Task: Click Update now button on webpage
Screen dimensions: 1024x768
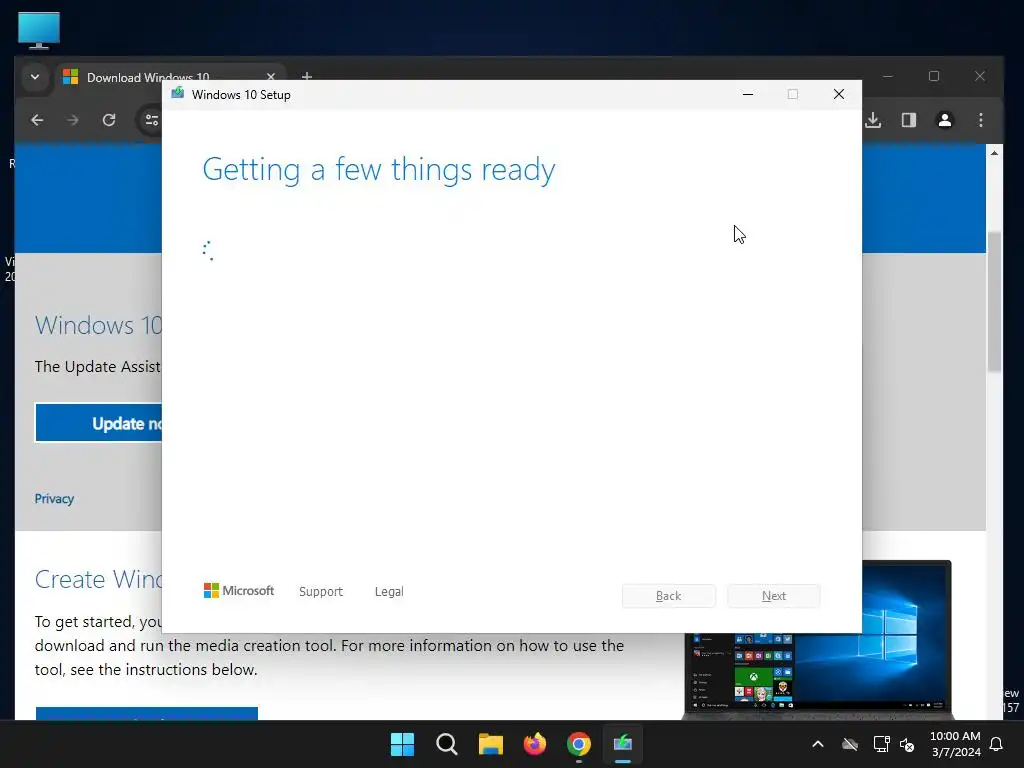Action: (x=99, y=423)
